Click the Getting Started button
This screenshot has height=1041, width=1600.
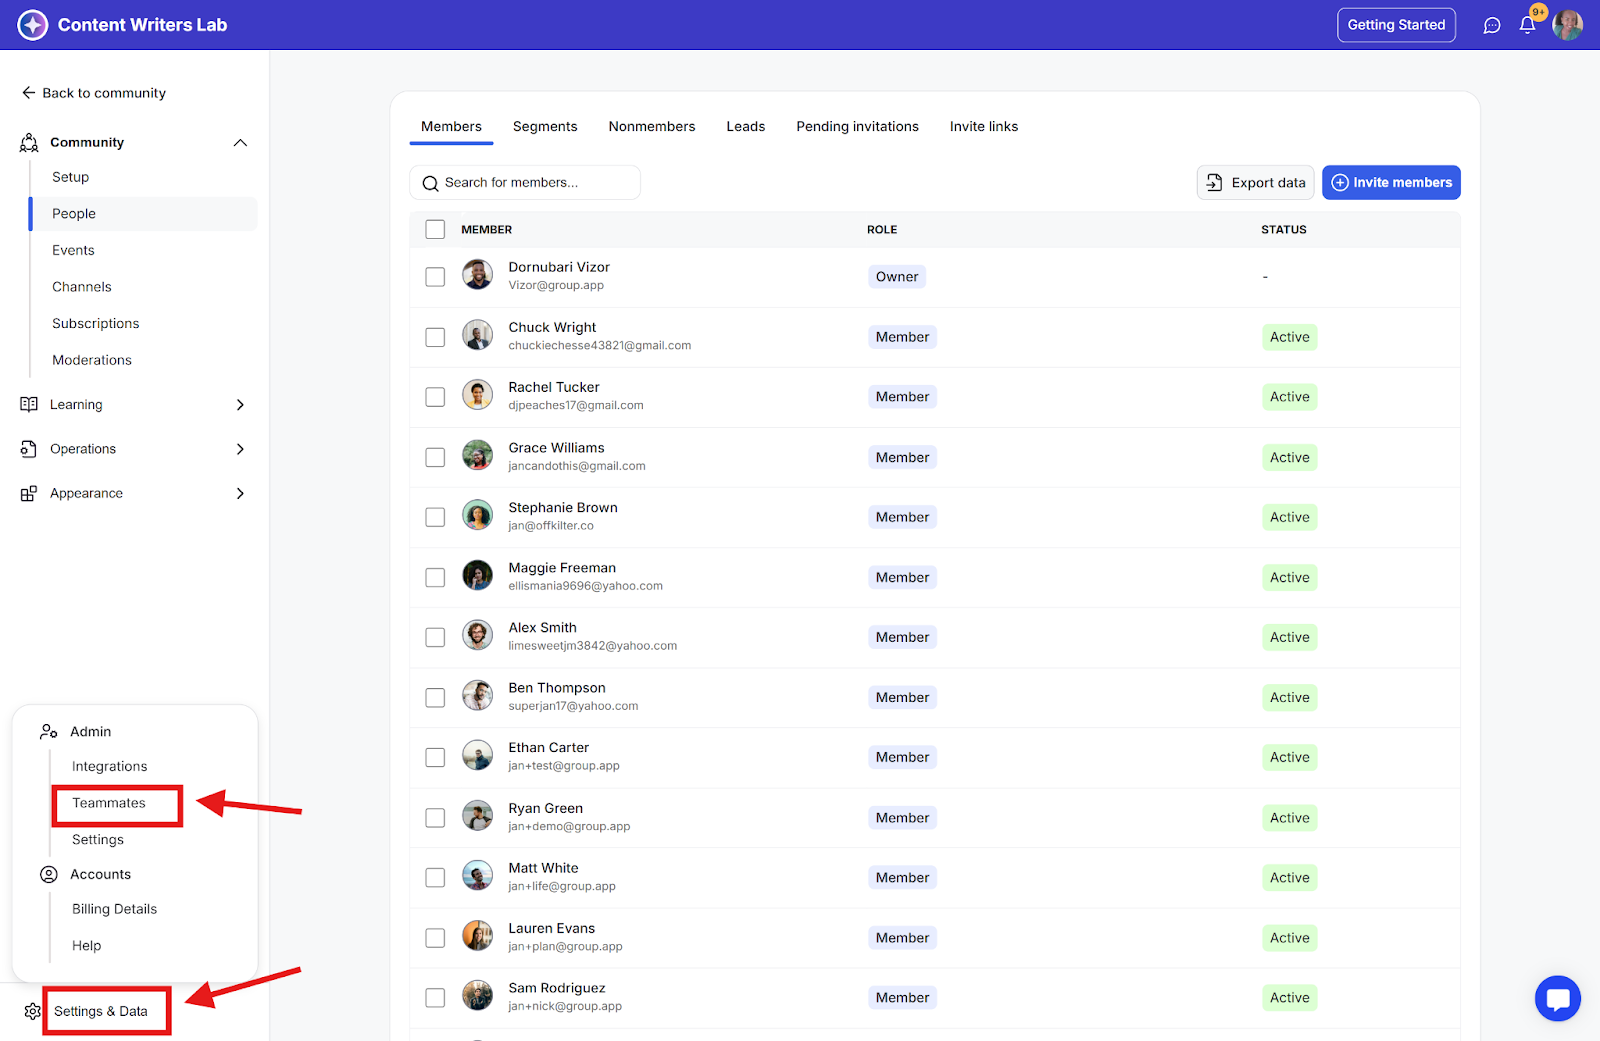point(1396,25)
